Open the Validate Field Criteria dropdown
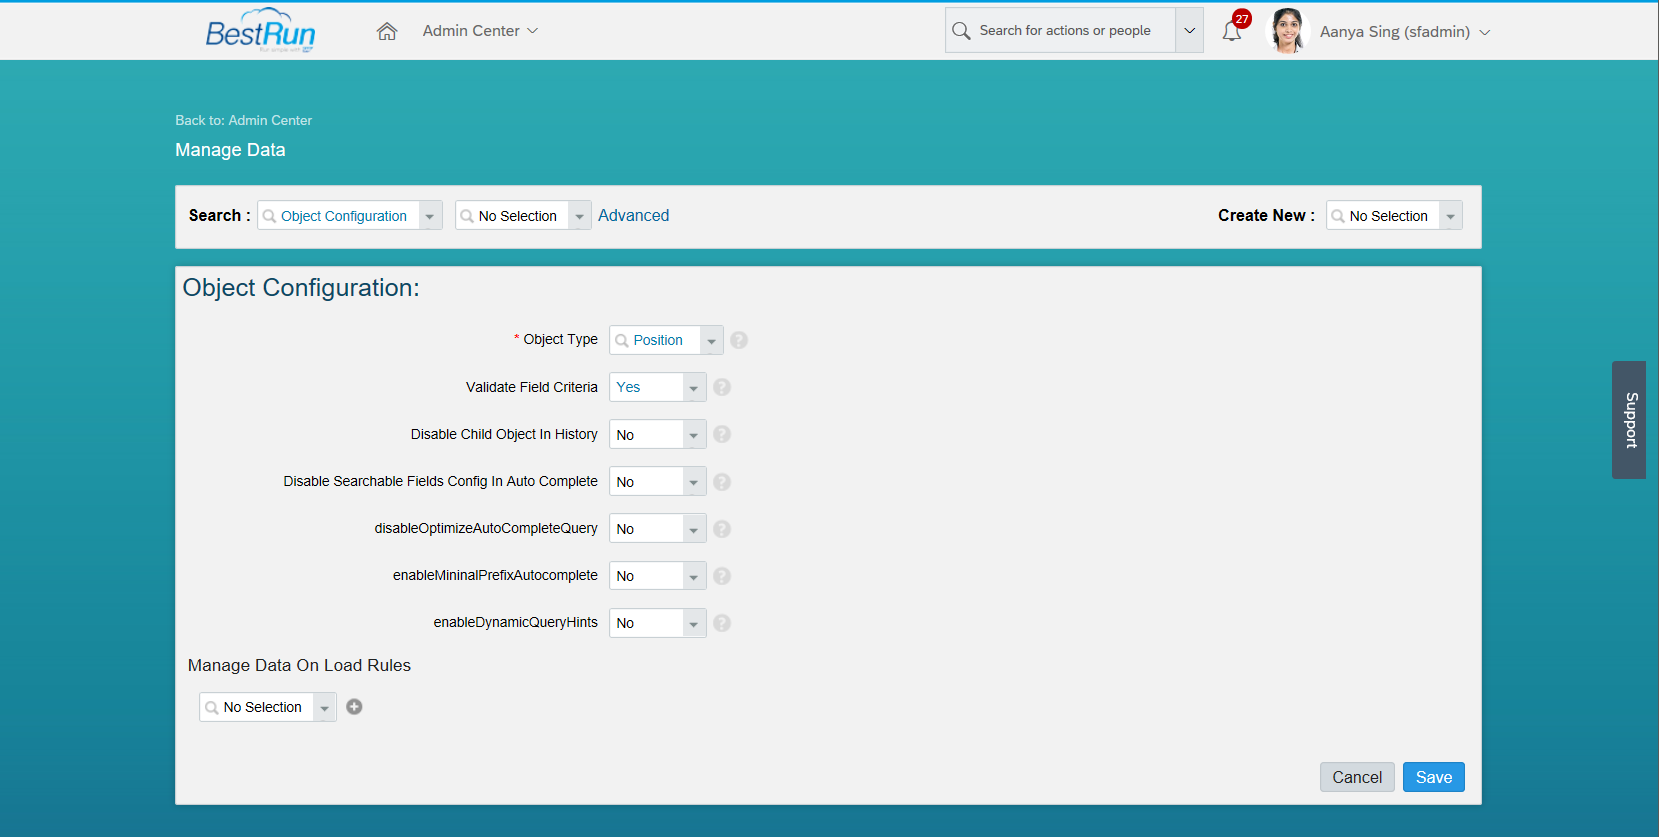 (x=694, y=387)
